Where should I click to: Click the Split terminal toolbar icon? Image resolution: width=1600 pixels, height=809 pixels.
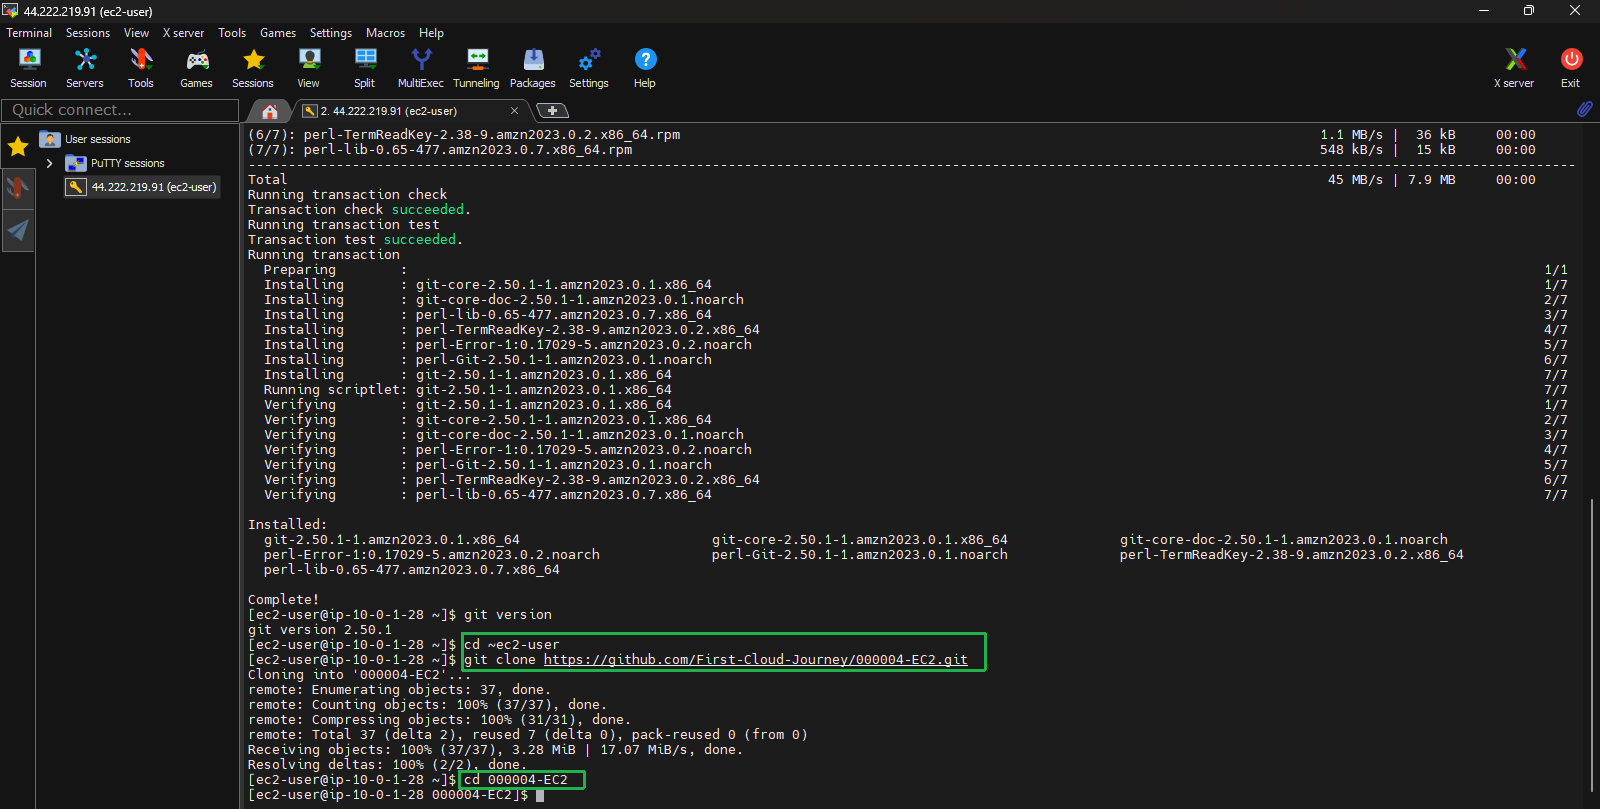(x=365, y=68)
